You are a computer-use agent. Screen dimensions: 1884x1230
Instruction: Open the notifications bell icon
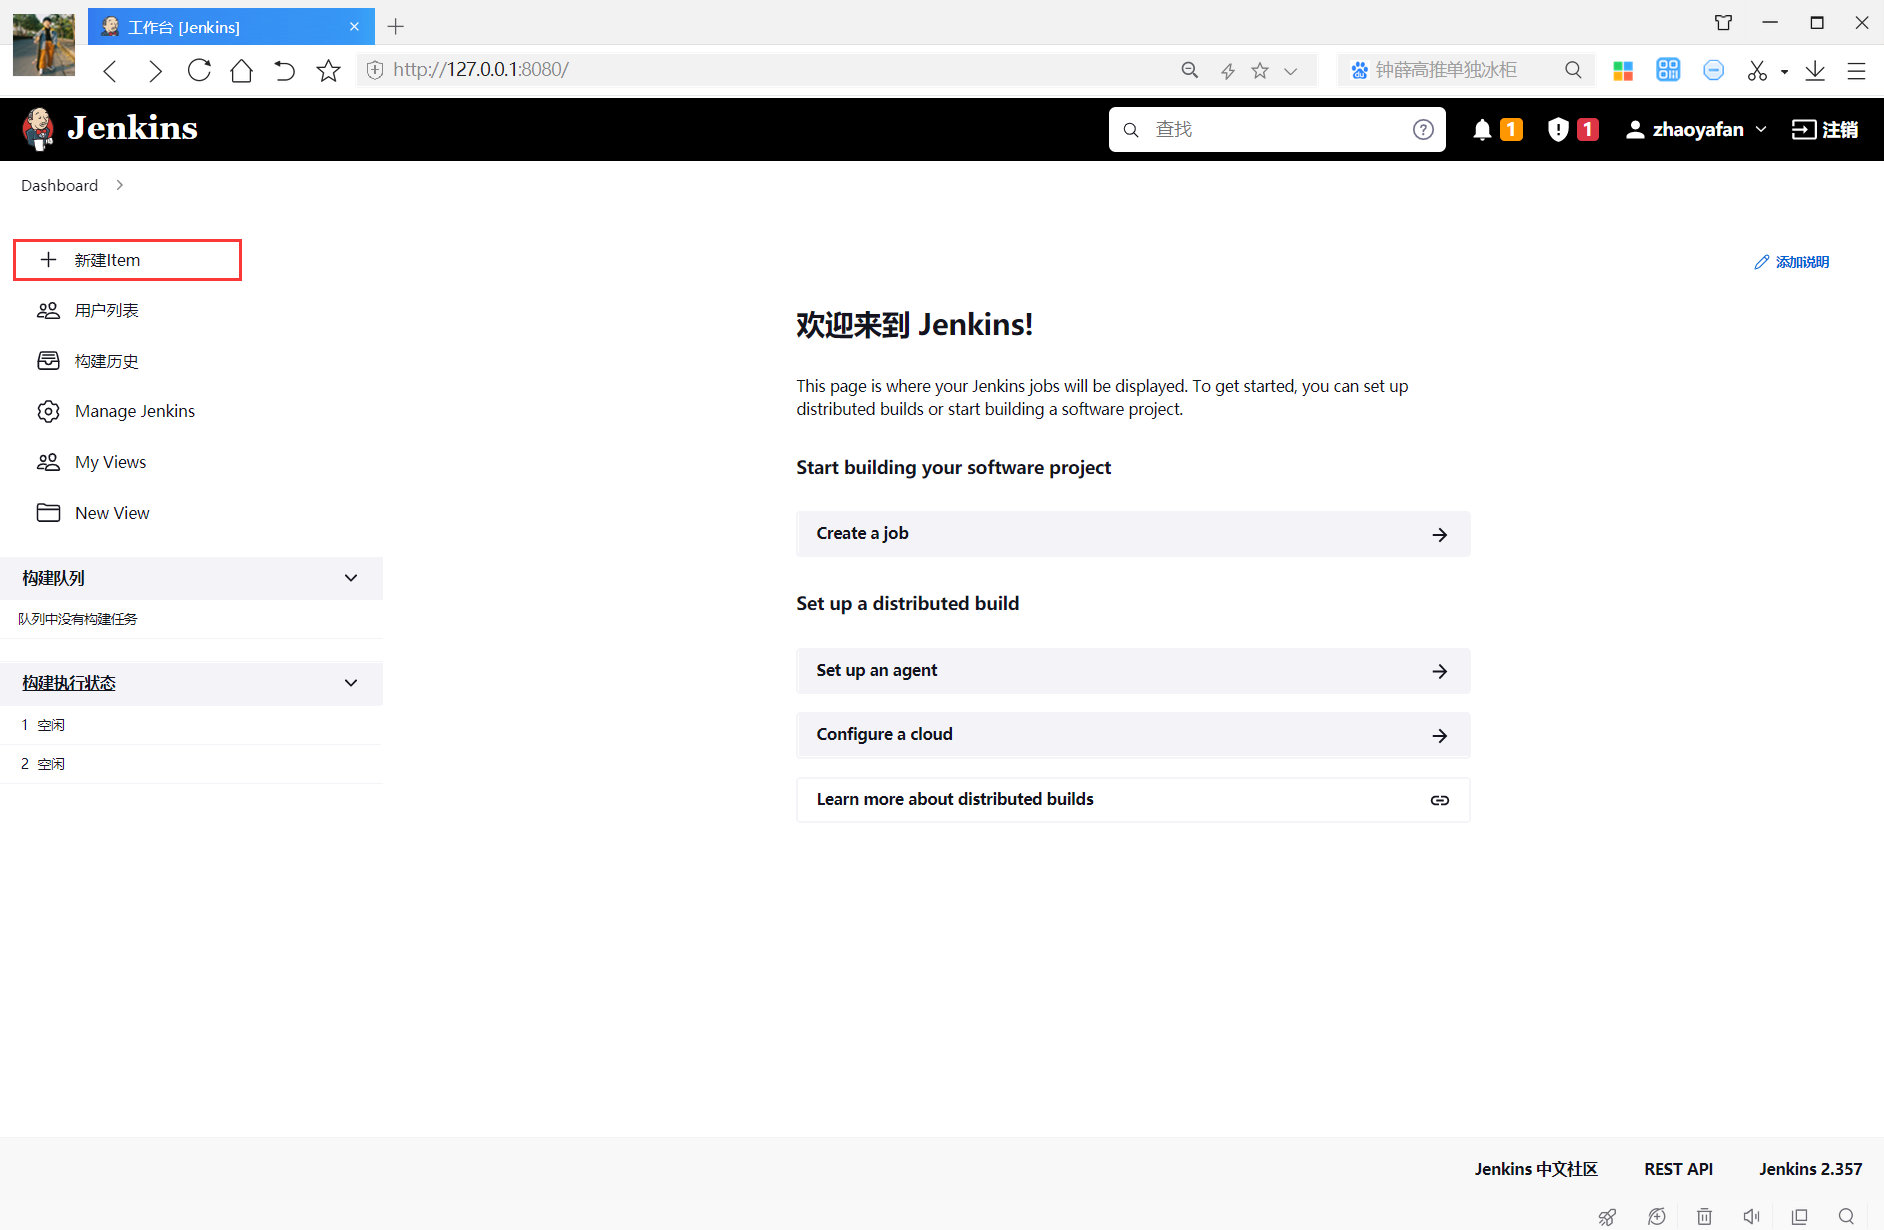(1482, 130)
